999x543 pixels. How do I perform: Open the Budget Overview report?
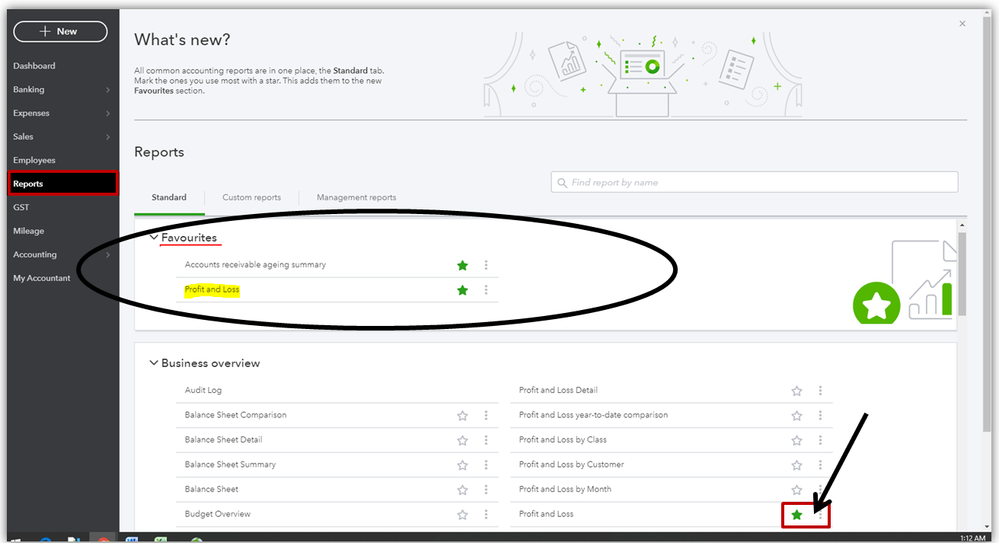tap(217, 514)
